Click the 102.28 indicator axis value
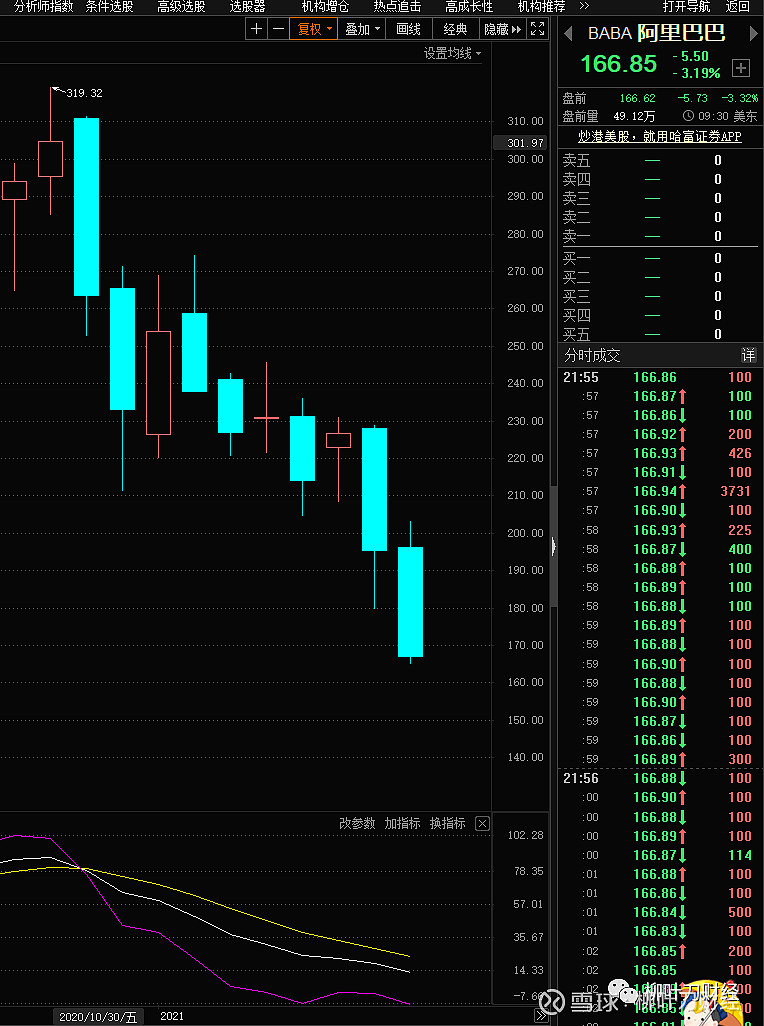Viewport: 764px width, 1026px height. (x=525, y=836)
